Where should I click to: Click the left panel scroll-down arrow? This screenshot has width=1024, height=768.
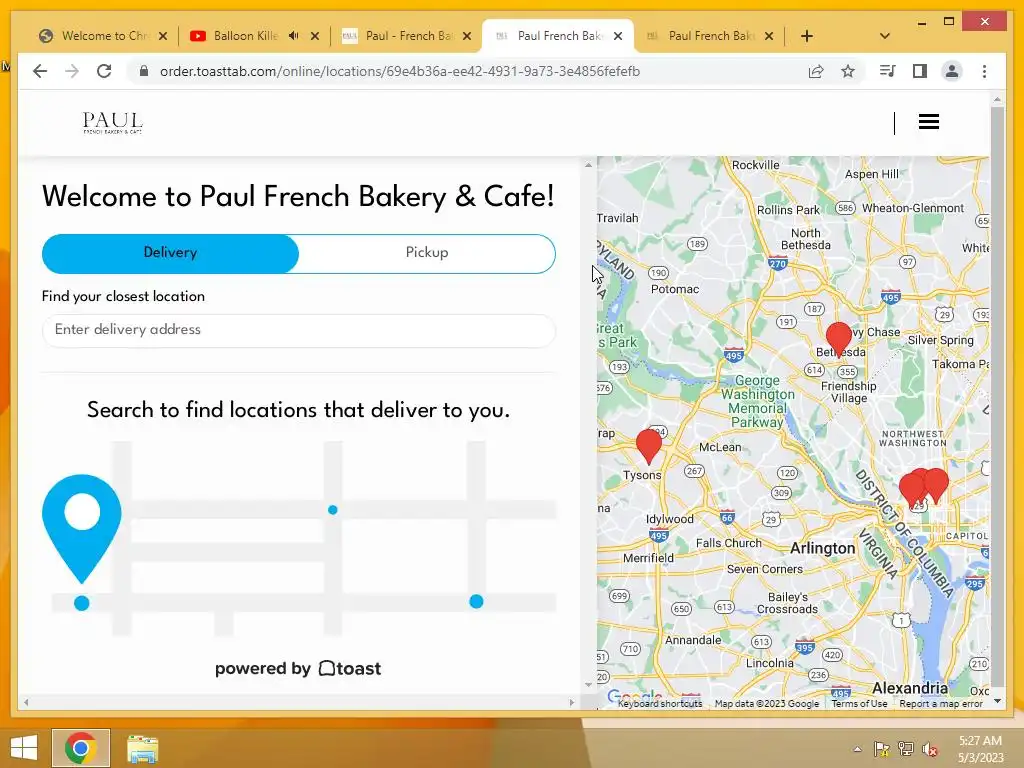588,685
